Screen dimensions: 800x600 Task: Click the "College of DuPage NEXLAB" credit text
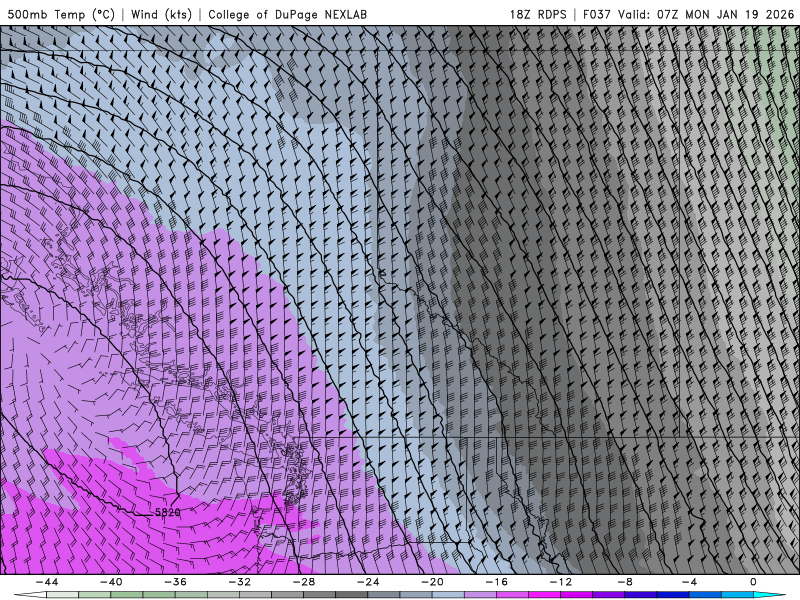287,14
